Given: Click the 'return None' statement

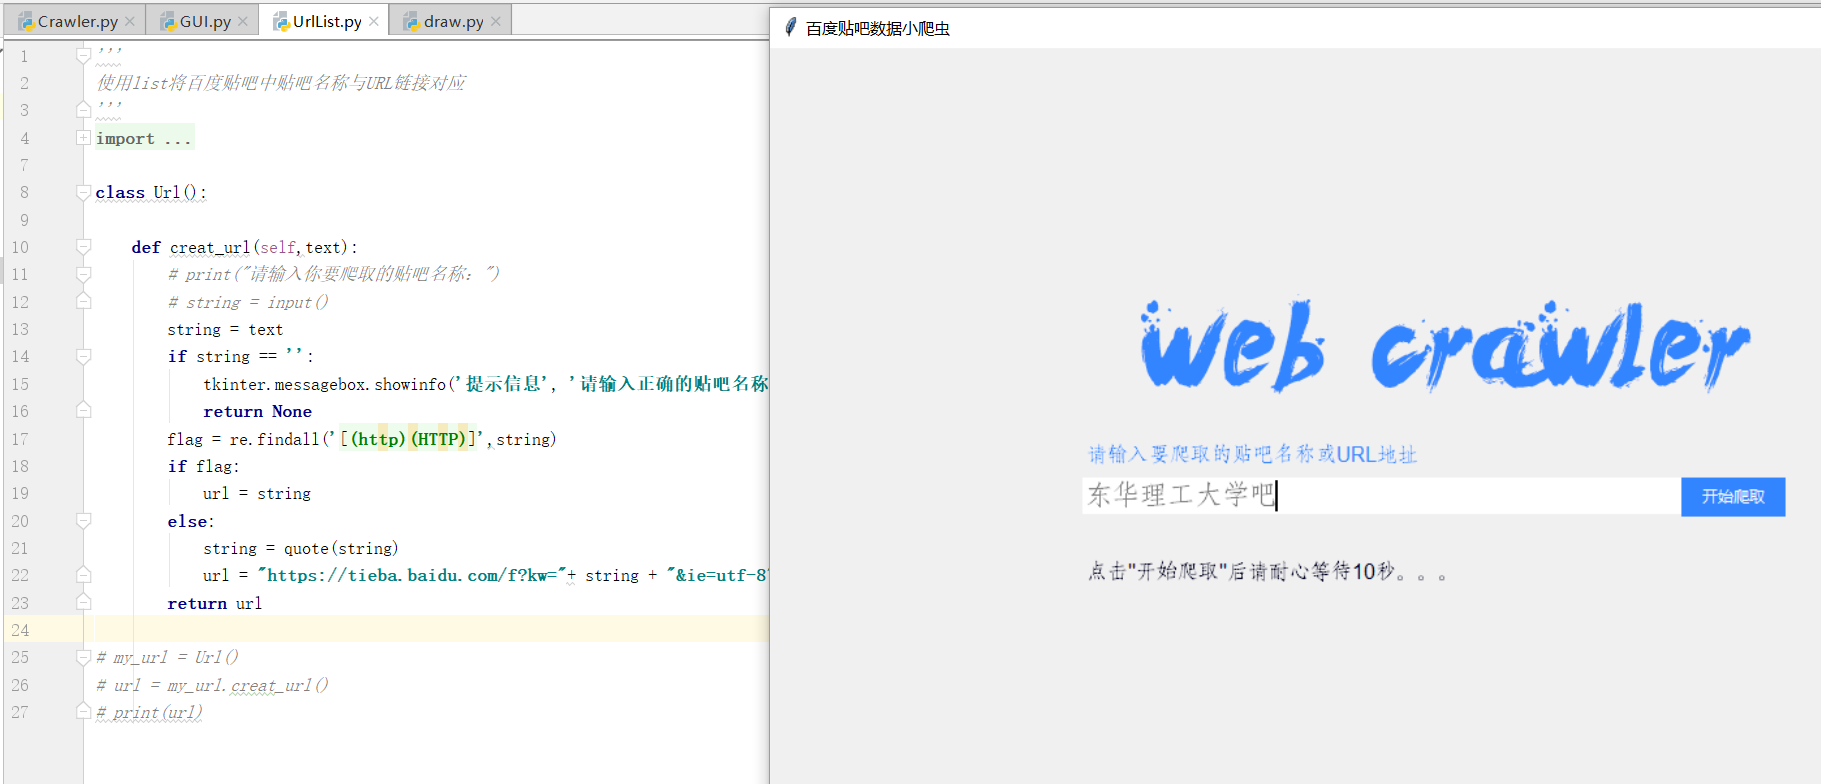Looking at the screenshot, I should tap(257, 411).
